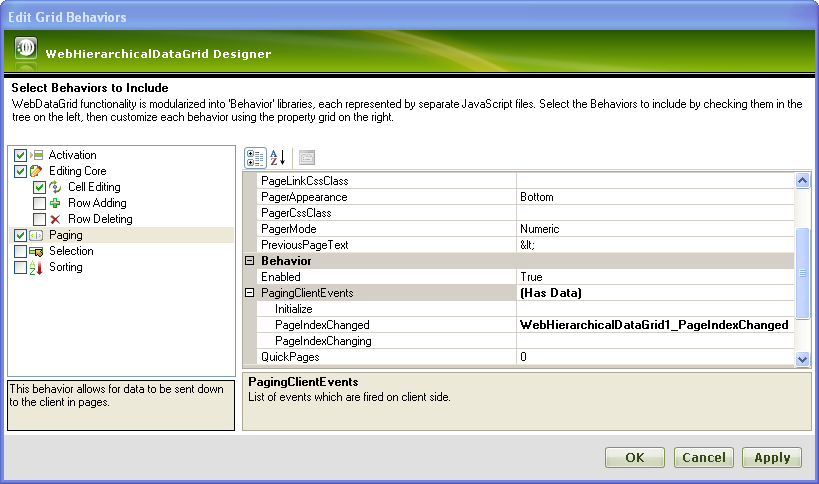
Task: Select the Activation behavior icon
Action: (x=38, y=155)
